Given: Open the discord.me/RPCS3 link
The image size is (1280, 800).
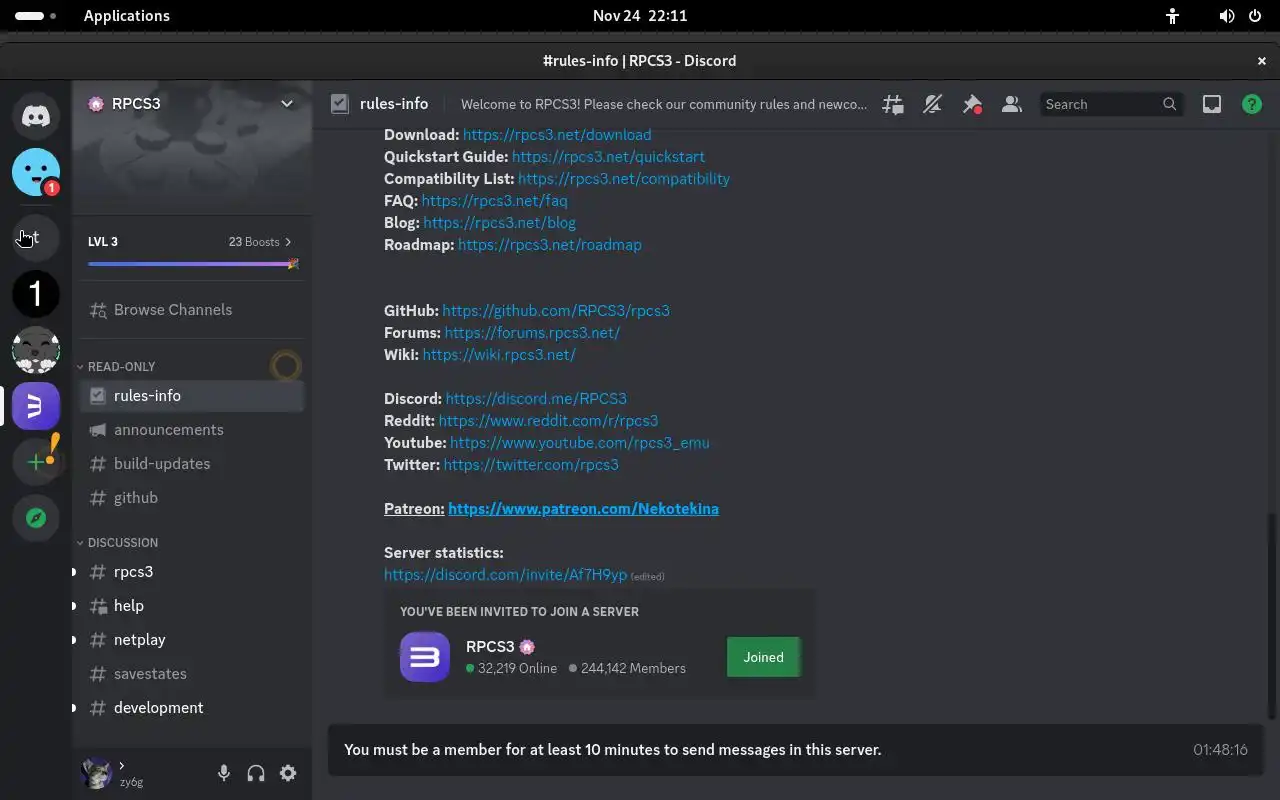Looking at the screenshot, I should coord(536,399).
